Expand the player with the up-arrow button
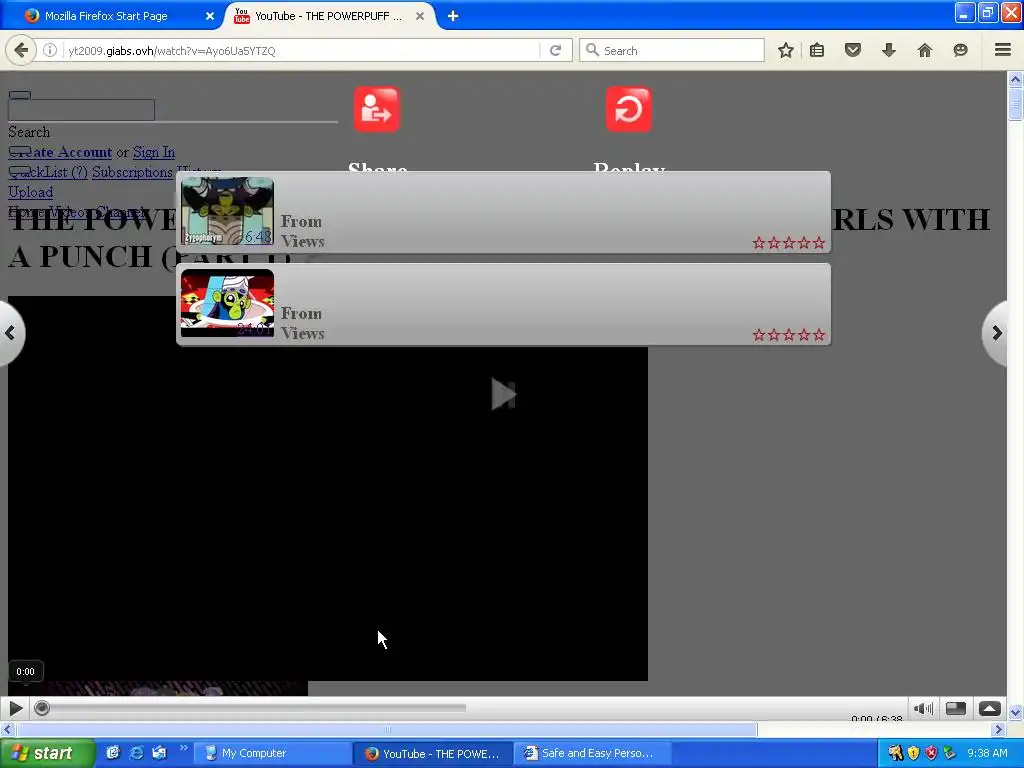Viewport: 1024px width, 768px height. tap(989, 708)
